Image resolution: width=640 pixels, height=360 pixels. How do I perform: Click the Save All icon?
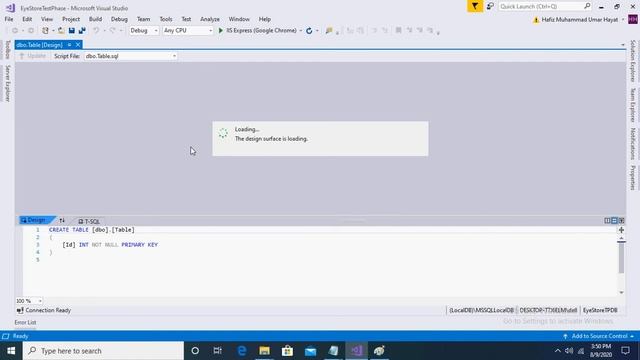(82, 31)
